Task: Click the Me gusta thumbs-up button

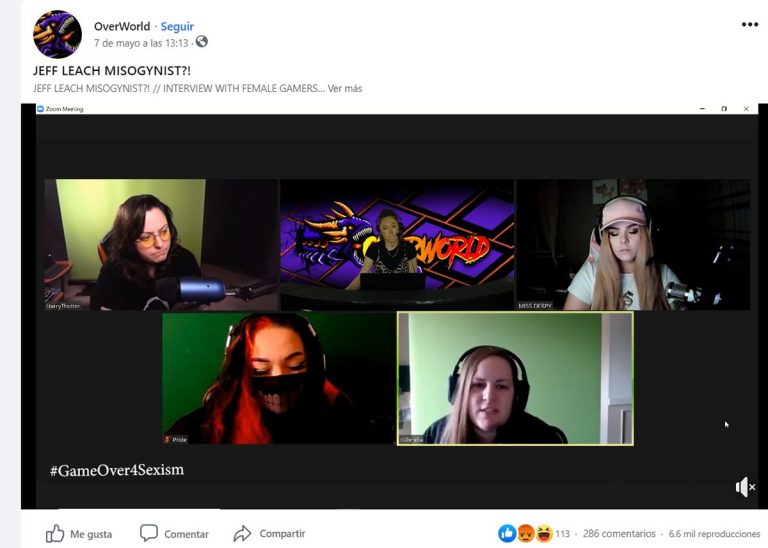Action: 79,534
